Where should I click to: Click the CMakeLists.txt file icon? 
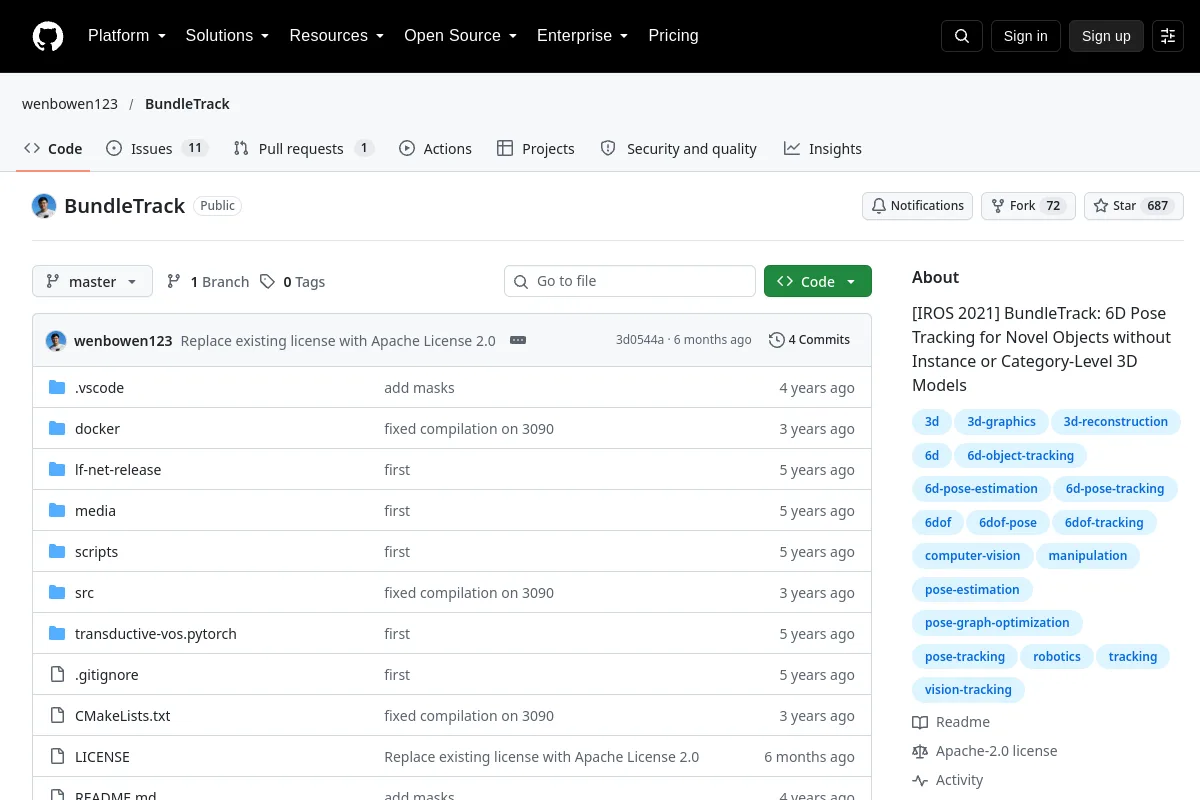(57, 716)
